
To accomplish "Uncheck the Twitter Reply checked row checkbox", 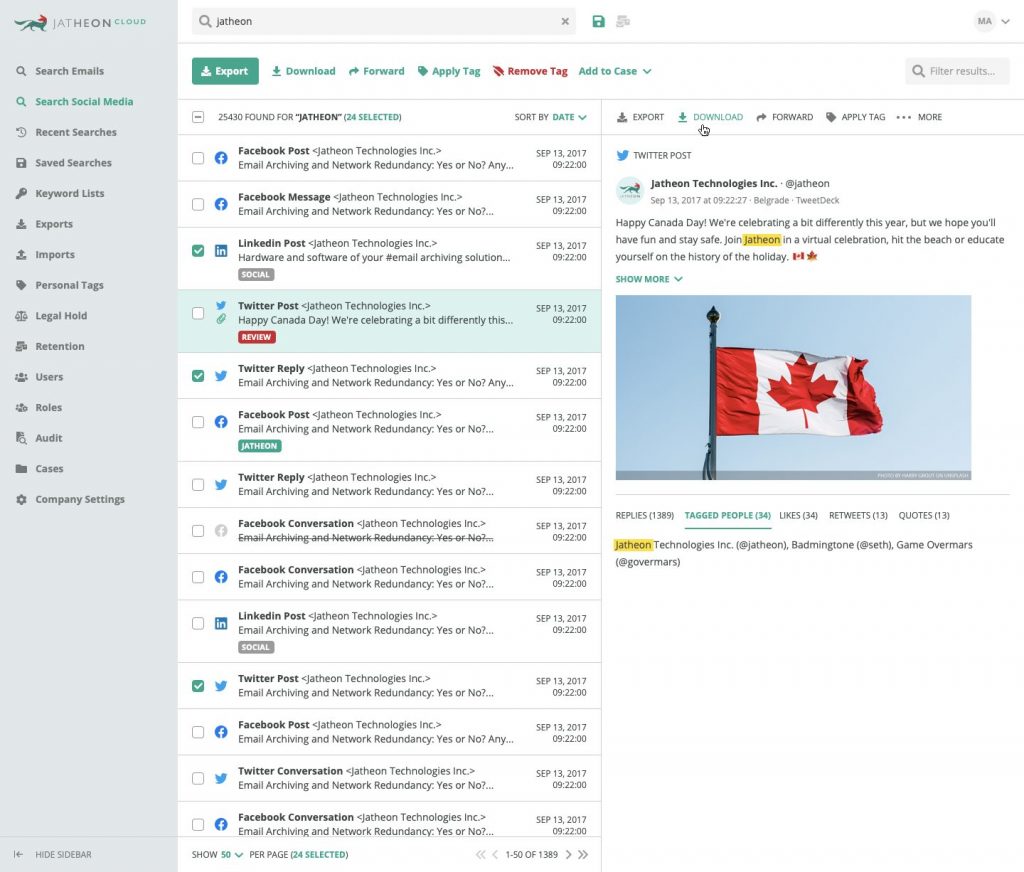I will click(198, 376).
